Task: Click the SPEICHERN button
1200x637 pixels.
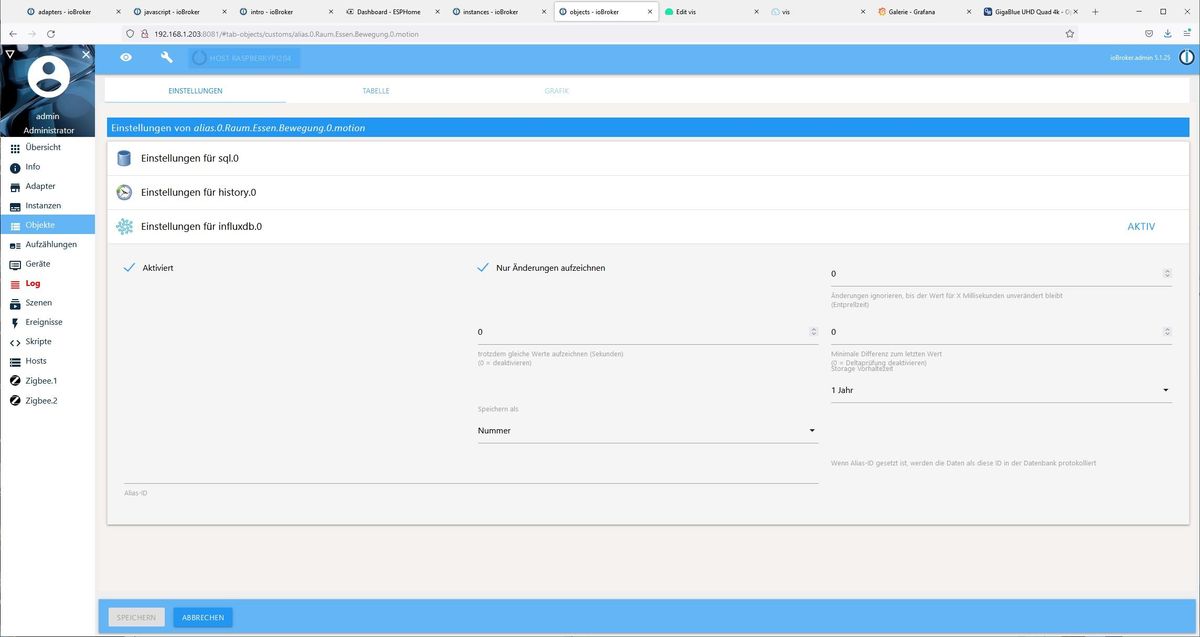Action: tap(136, 618)
